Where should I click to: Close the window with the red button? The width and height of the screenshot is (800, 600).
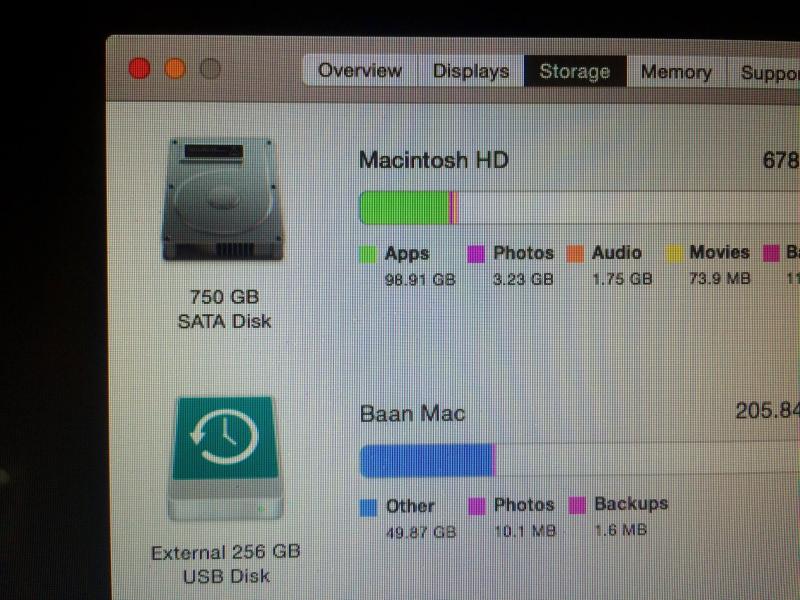click(x=139, y=68)
